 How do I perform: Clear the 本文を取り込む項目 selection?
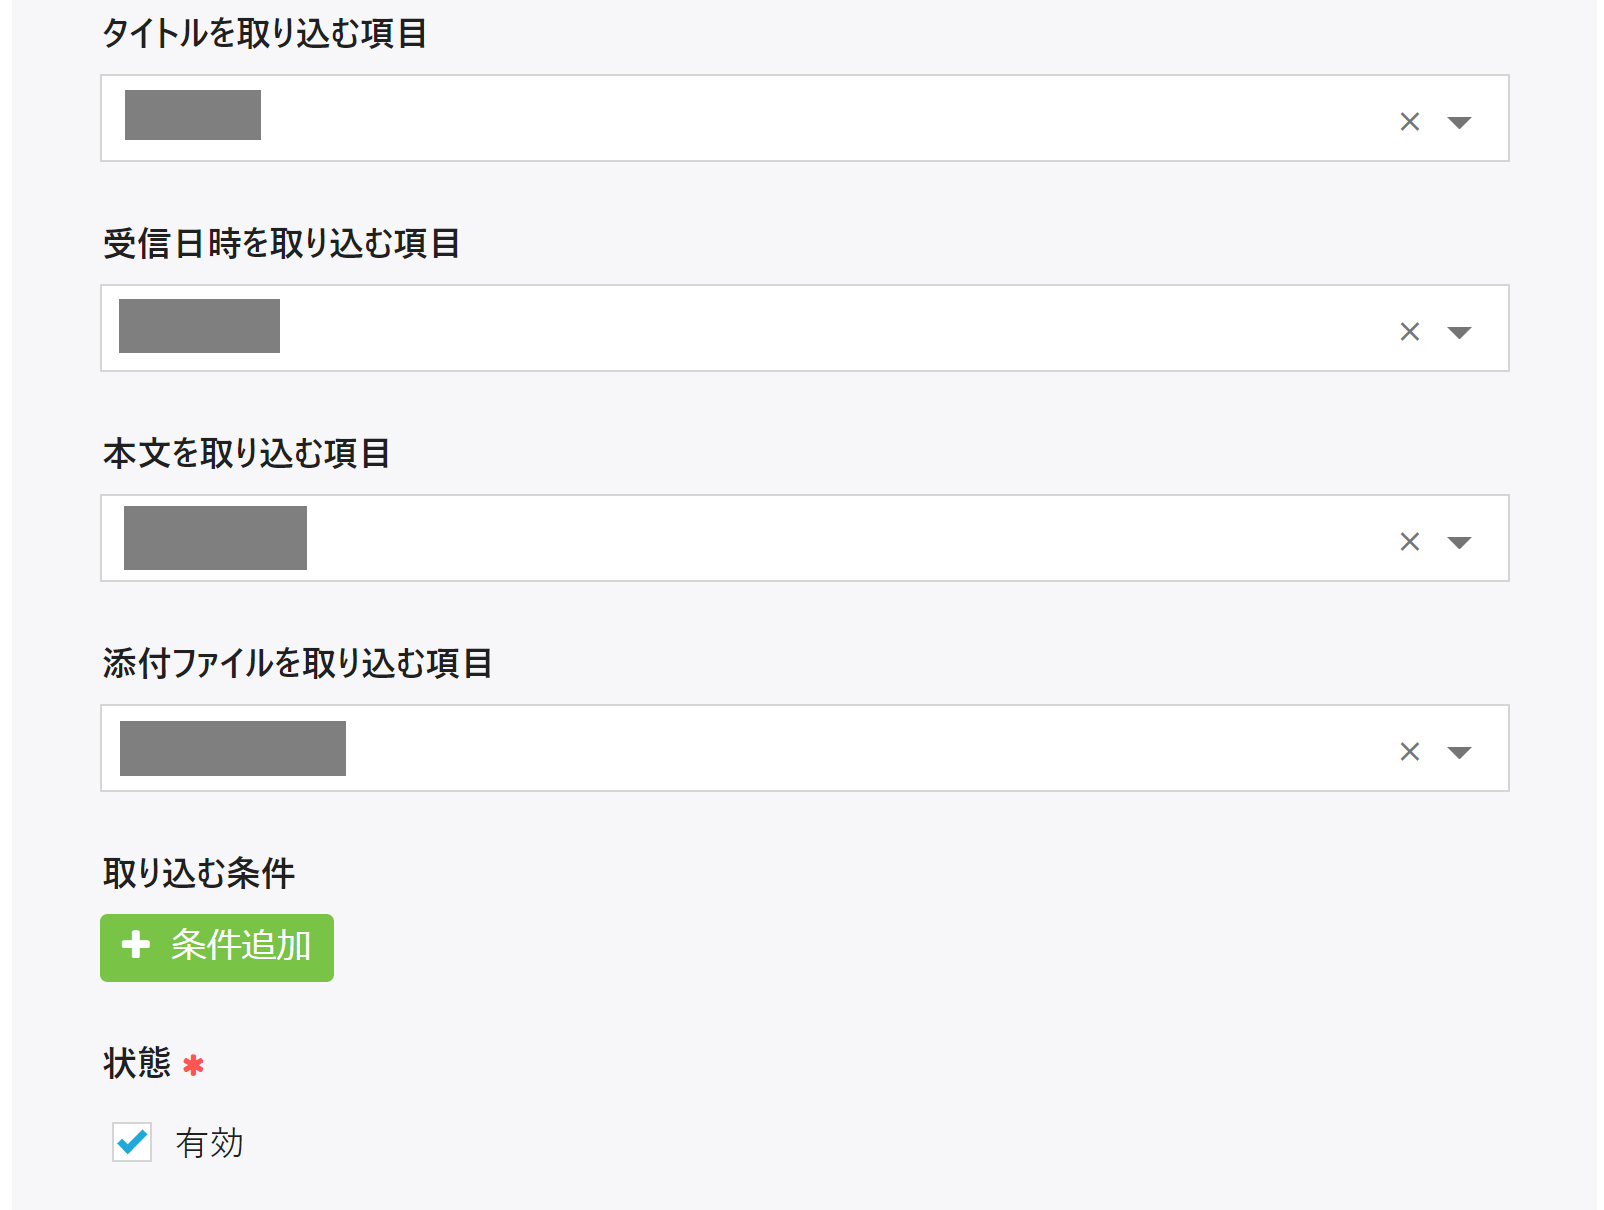tap(1410, 542)
